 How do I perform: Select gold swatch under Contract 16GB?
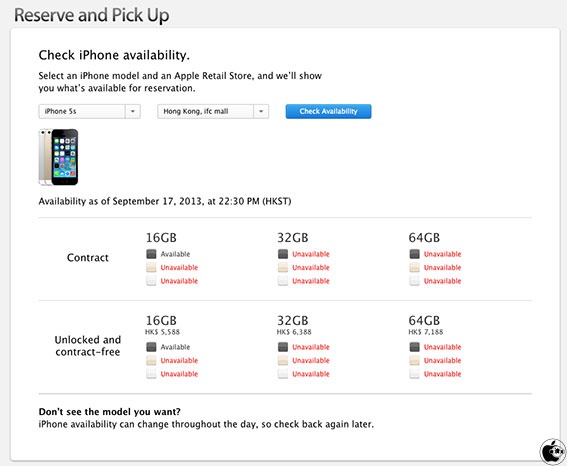pos(151,268)
